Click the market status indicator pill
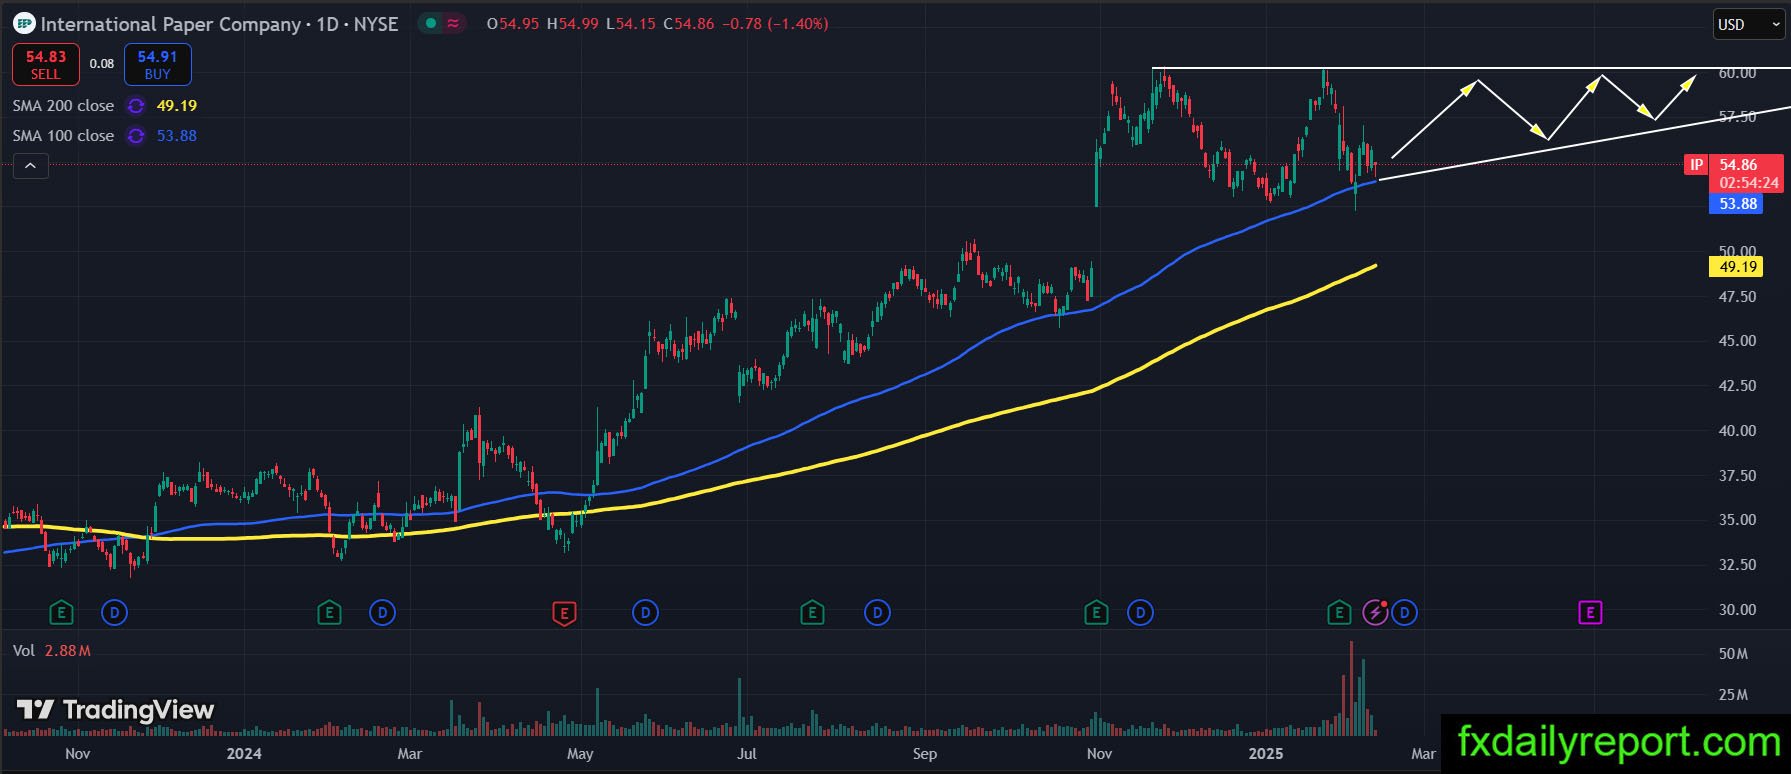Screen dimensions: 1791x774 tap(442, 23)
